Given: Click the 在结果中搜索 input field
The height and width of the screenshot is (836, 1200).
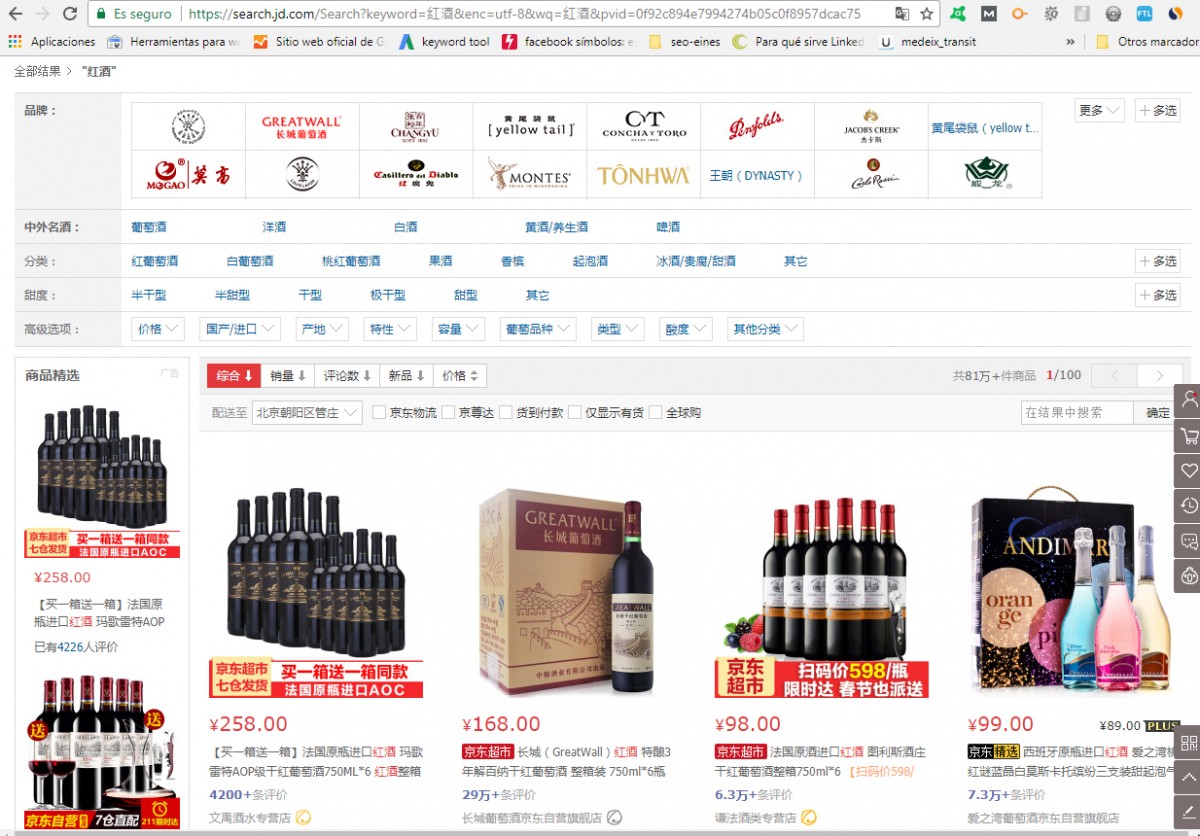Looking at the screenshot, I should click(x=1076, y=412).
